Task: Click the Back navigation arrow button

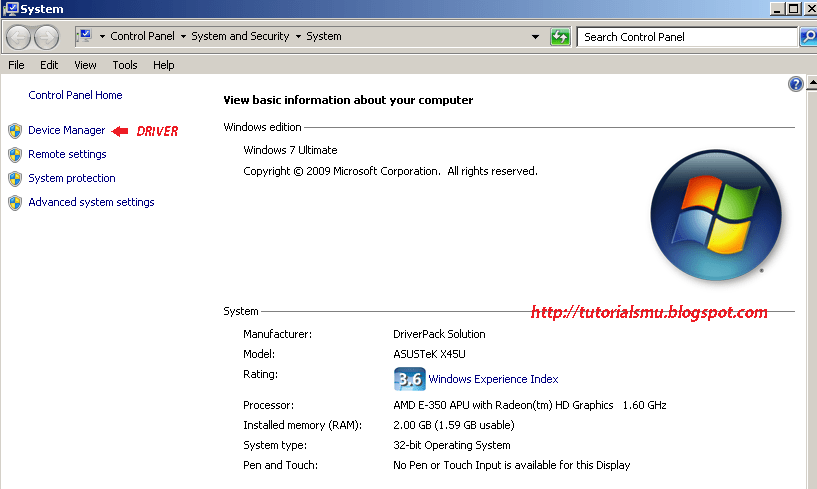Action: coord(19,37)
